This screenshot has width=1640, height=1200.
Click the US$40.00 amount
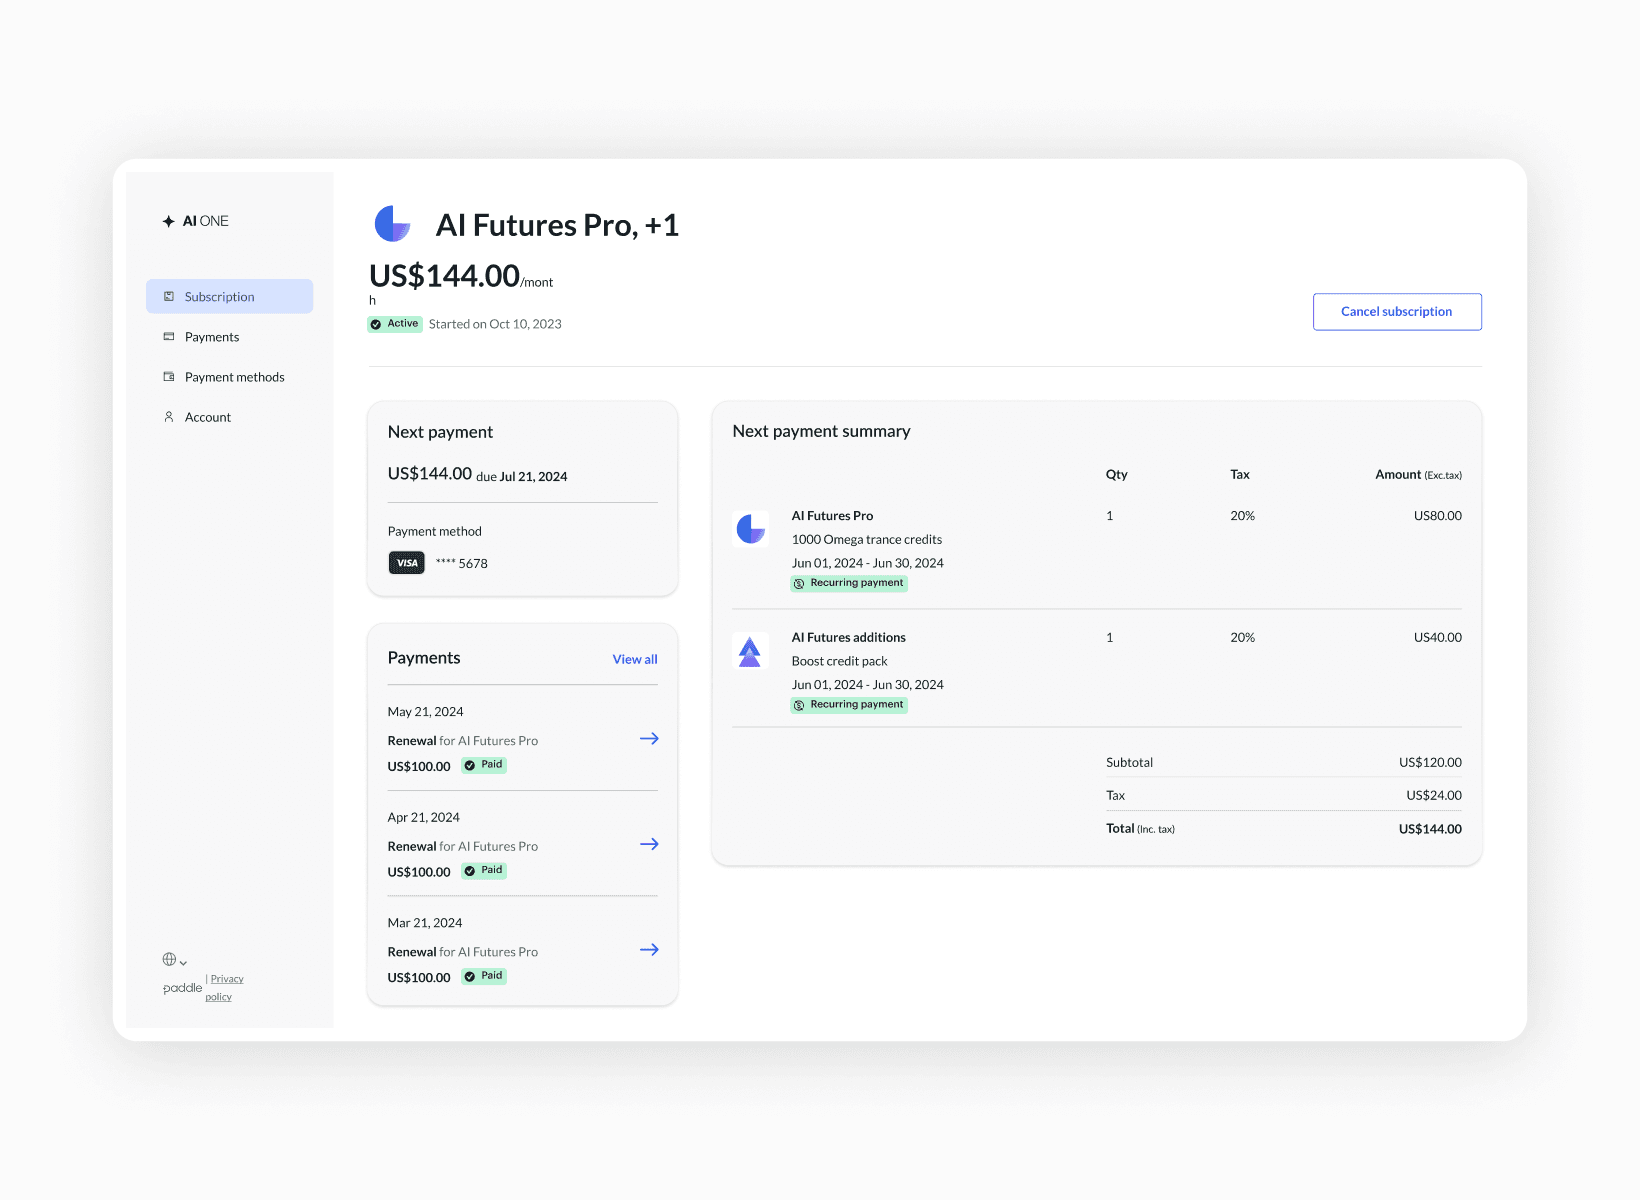[x=1437, y=637]
